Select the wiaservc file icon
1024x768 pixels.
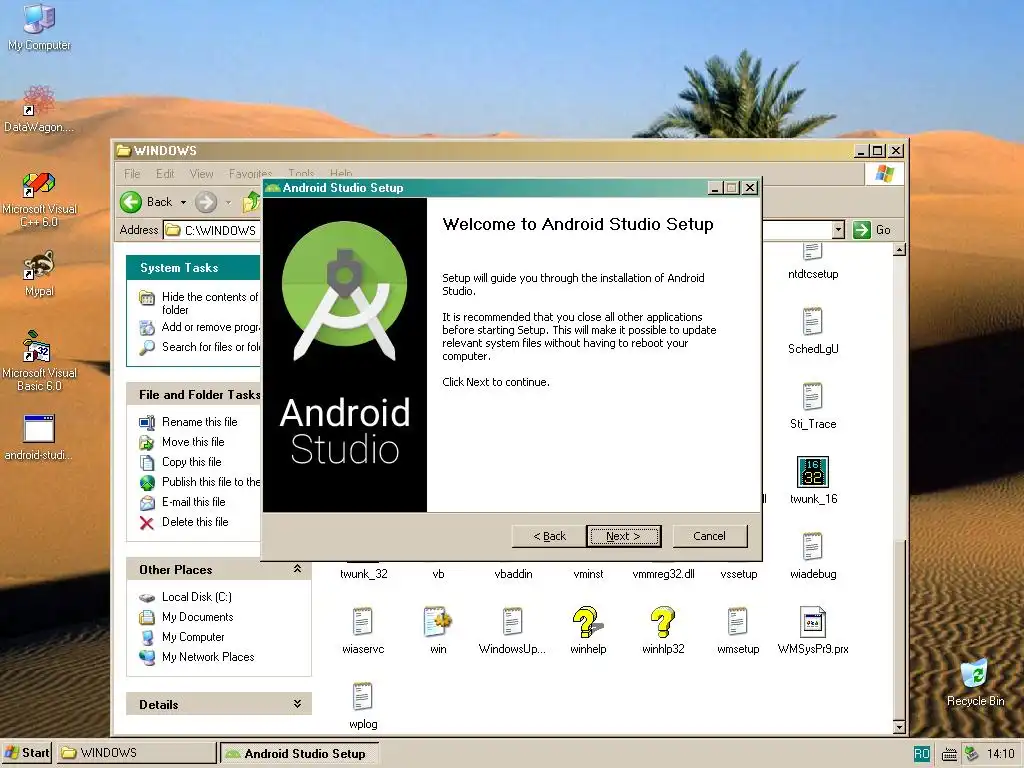coord(362,631)
